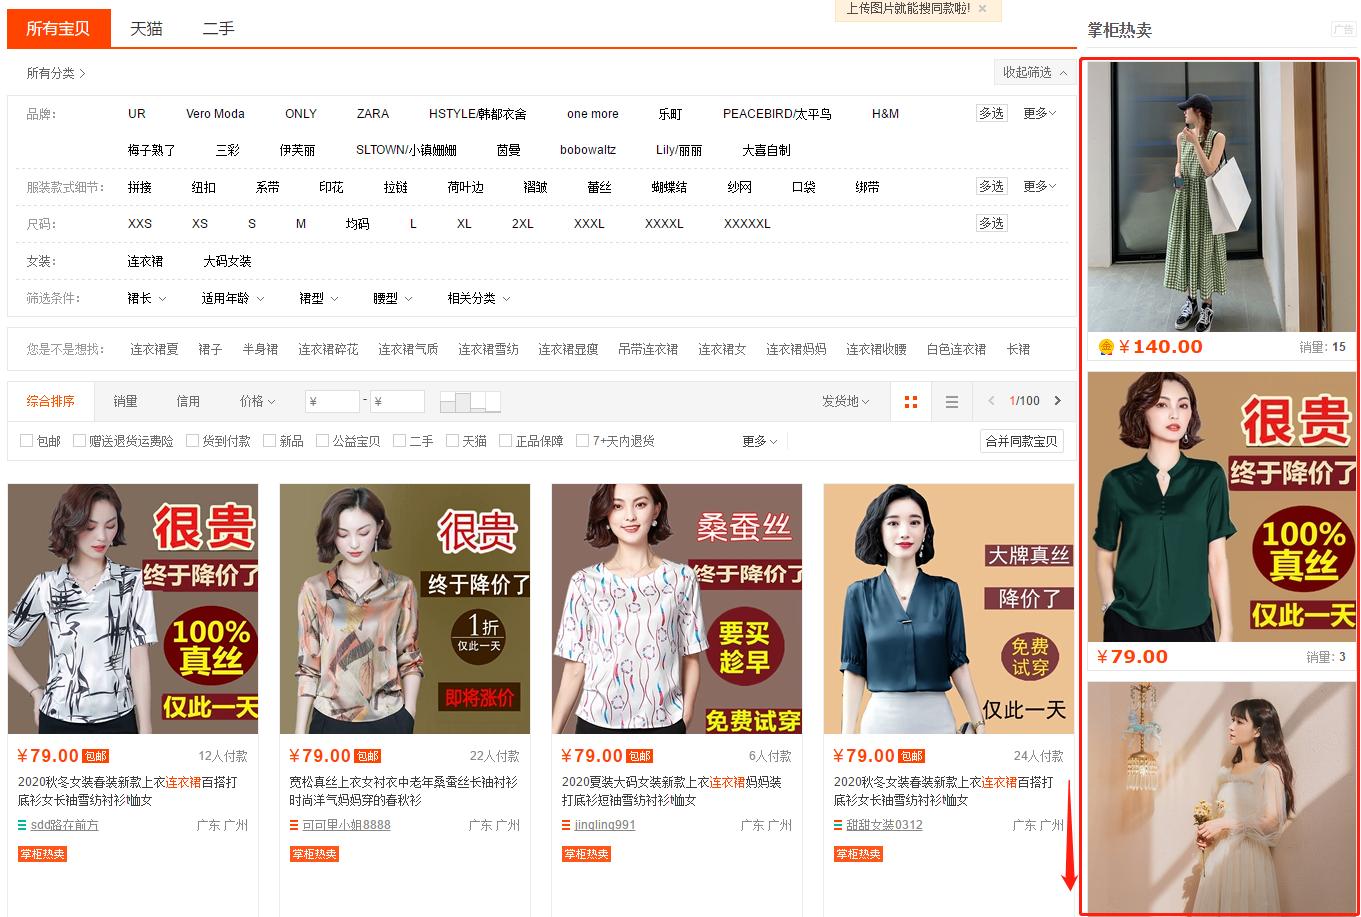Click the 合并同款宝贝 button
This screenshot has width=1361, height=917.
click(x=1021, y=440)
